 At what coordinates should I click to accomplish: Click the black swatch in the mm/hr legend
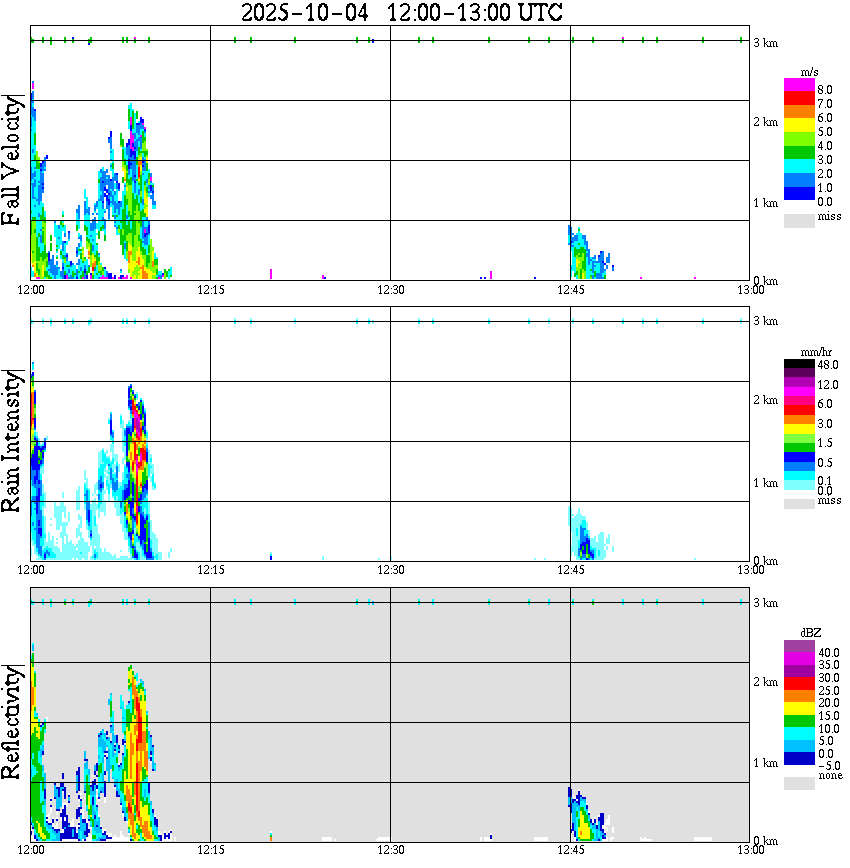tap(799, 364)
